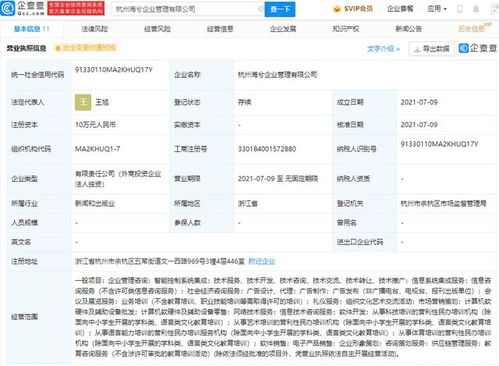Clear the search box with the X icon

click(x=260, y=9)
